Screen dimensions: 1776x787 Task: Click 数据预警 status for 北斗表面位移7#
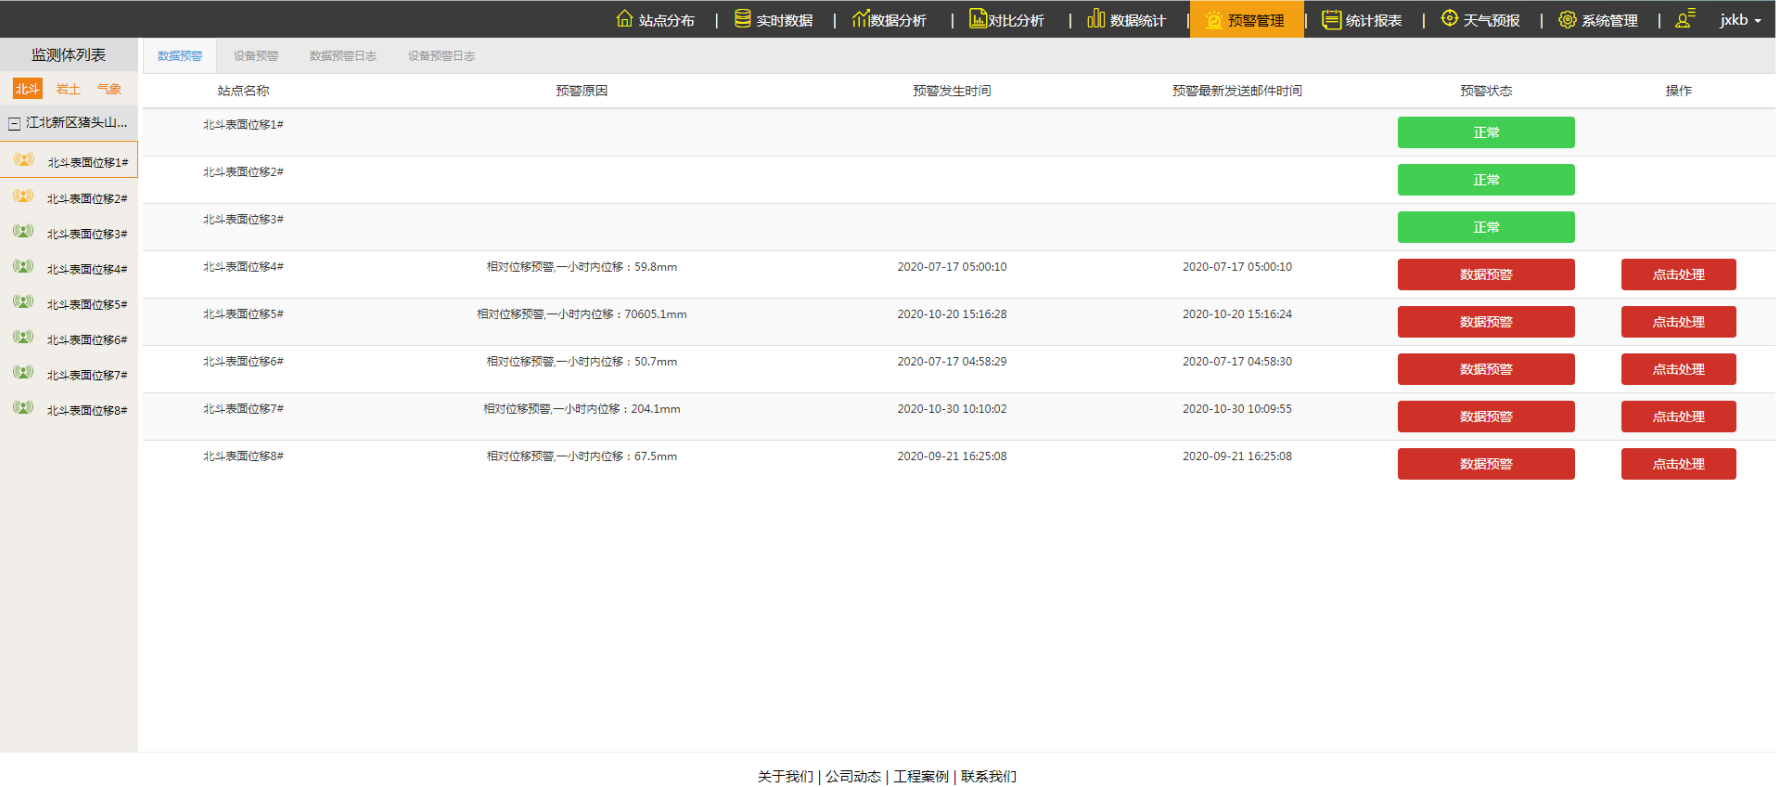click(x=1485, y=416)
